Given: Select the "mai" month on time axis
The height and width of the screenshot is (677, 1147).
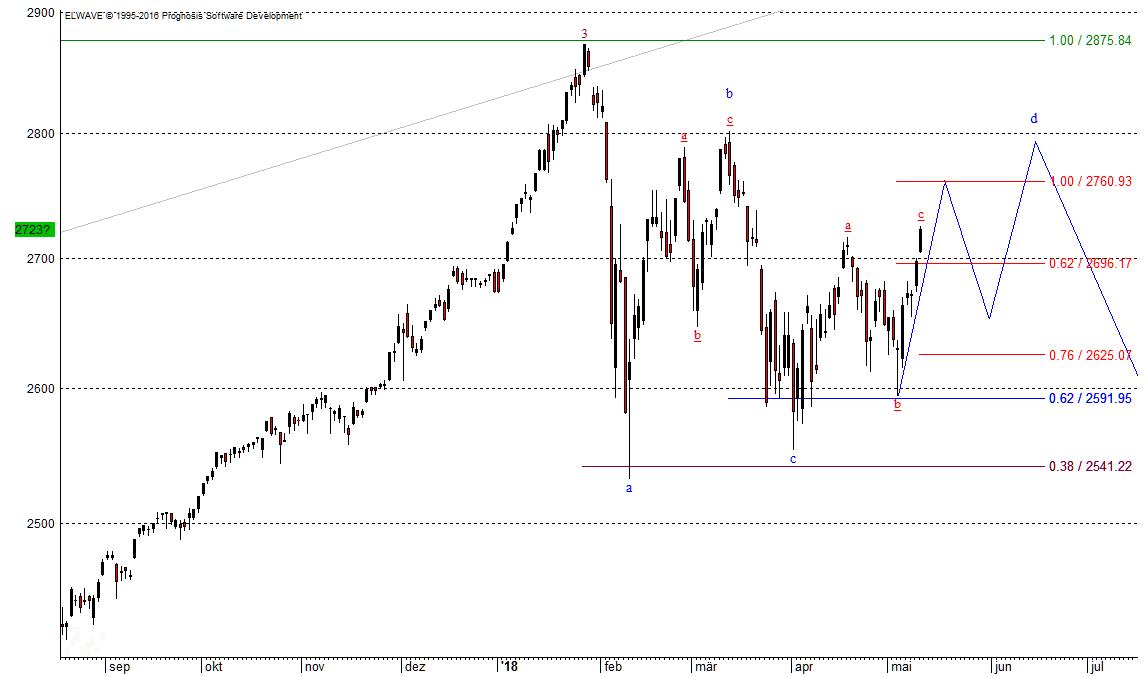Looking at the screenshot, I should pos(901,667).
